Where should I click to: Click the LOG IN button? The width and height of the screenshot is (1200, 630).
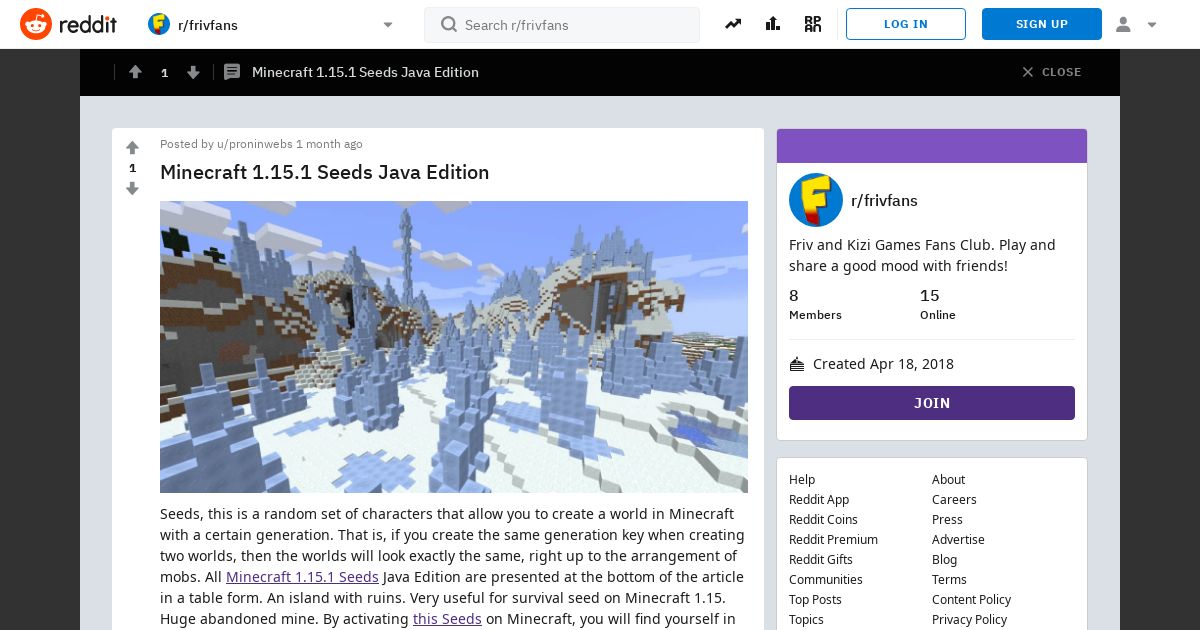pos(906,24)
